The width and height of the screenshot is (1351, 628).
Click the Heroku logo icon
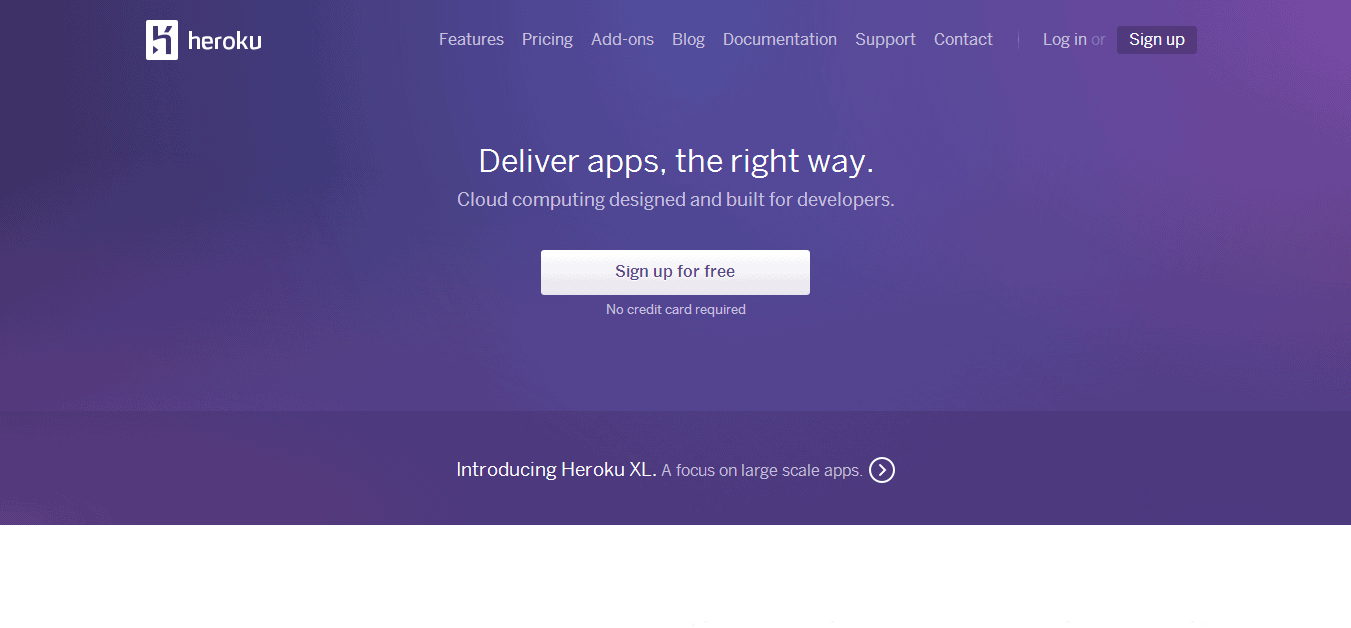click(162, 40)
